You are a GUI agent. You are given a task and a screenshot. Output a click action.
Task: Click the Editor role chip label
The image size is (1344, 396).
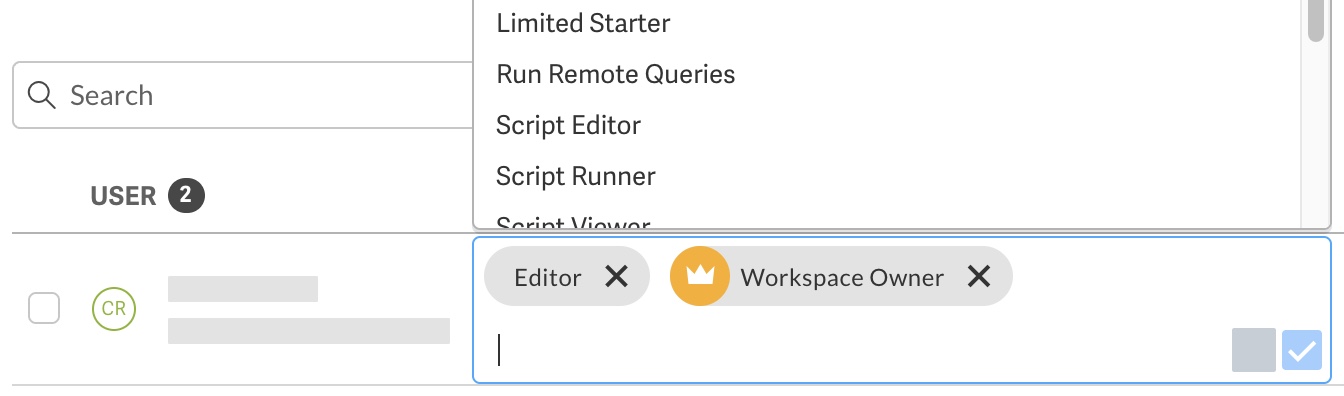coord(548,277)
